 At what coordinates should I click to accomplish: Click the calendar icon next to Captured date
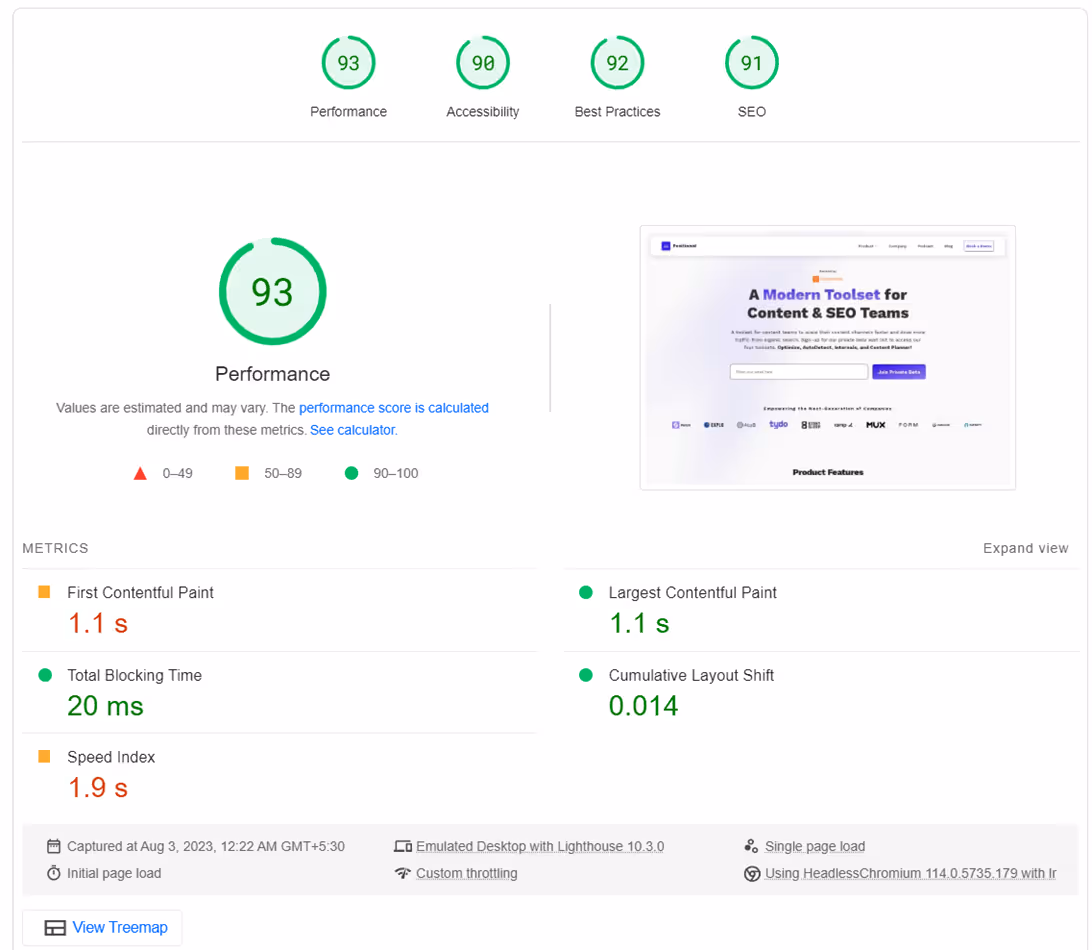[x=54, y=846]
